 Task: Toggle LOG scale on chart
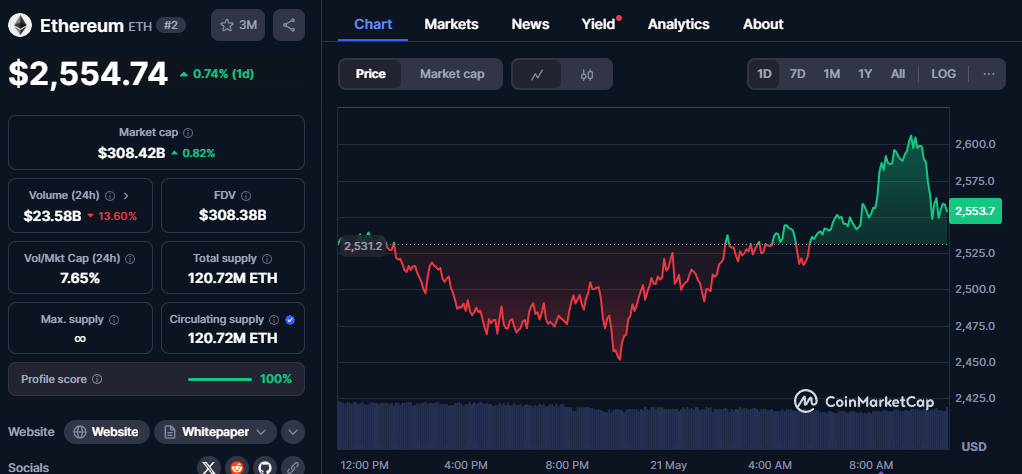(x=943, y=74)
